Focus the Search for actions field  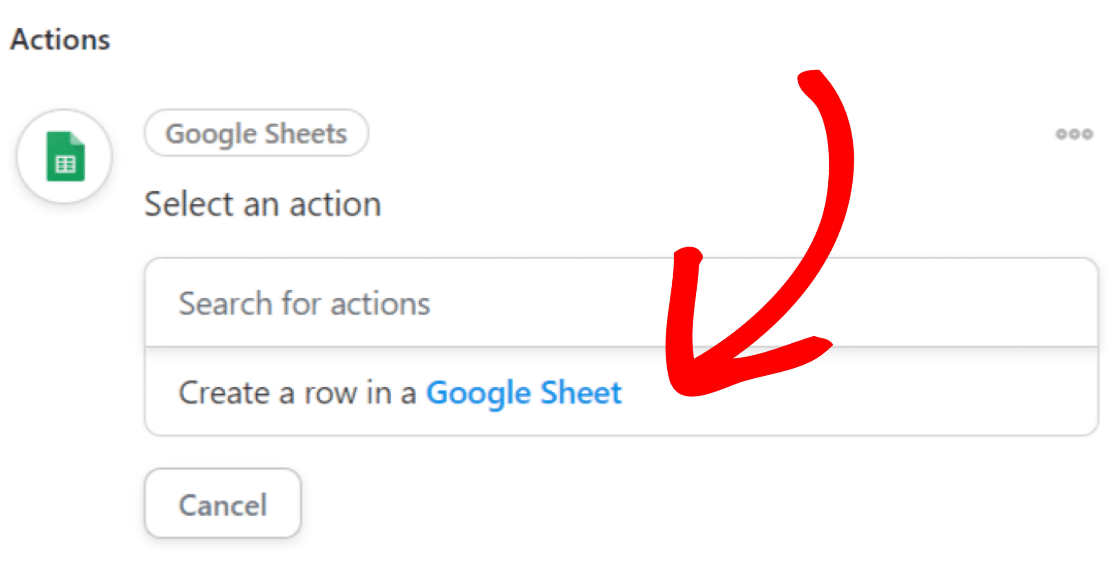coord(621,303)
